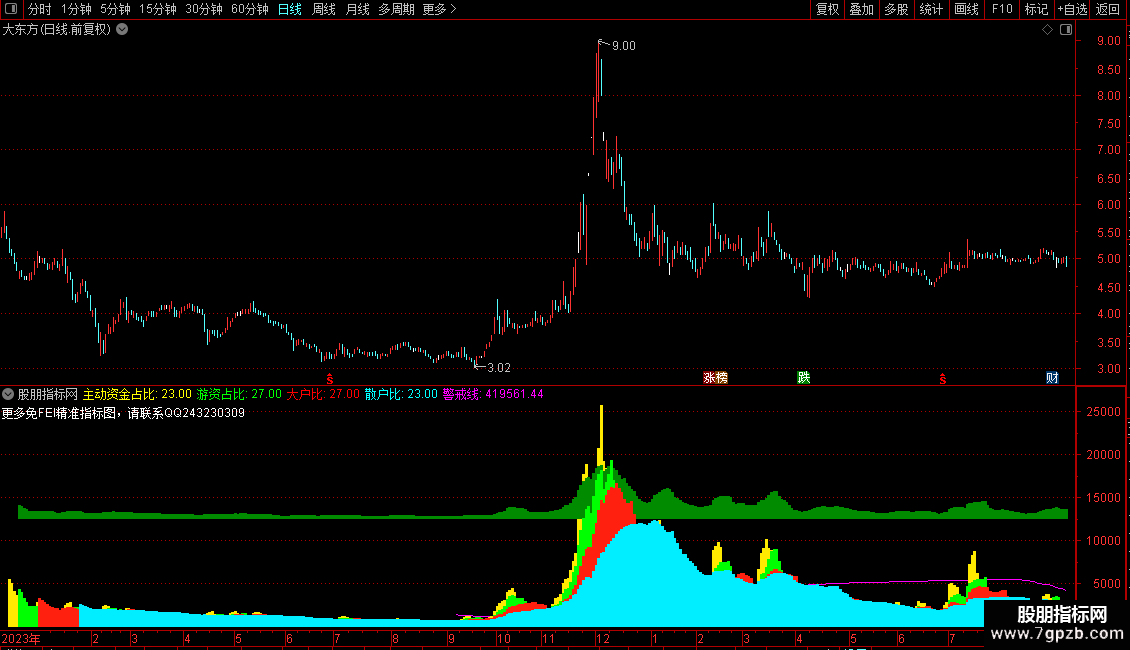Image resolution: width=1130 pixels, height=650 pixels.
Task: Click the 警戒线 indicator value
Action: click(493, 394)
